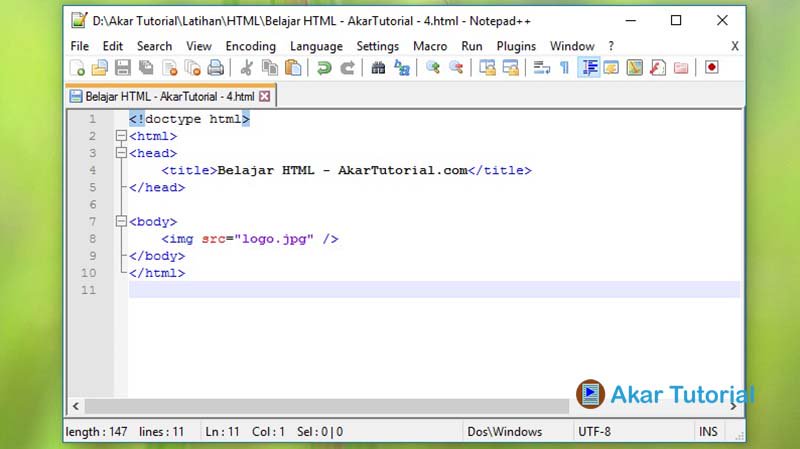Click the Redo arrow icon
Image resolution: width=800 pixels, height=449 pixels.
(347, 68)
